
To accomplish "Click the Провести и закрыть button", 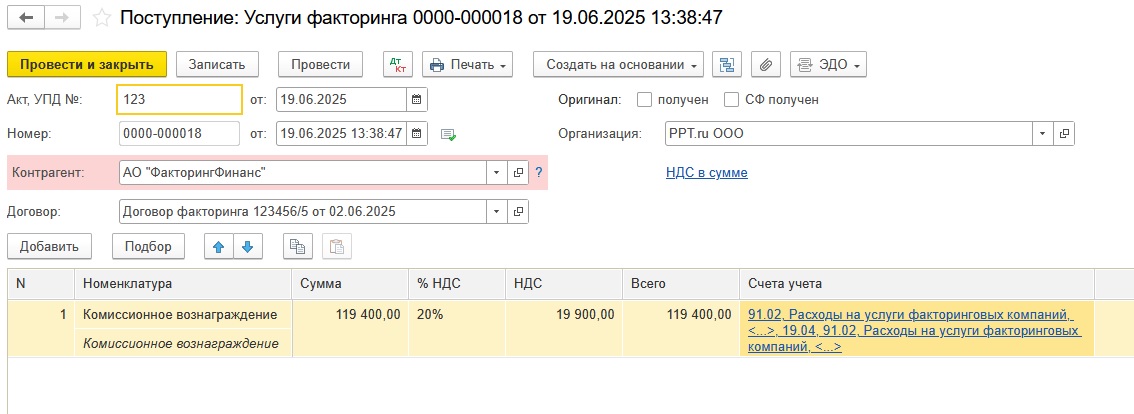I will (x=87, y=64).
